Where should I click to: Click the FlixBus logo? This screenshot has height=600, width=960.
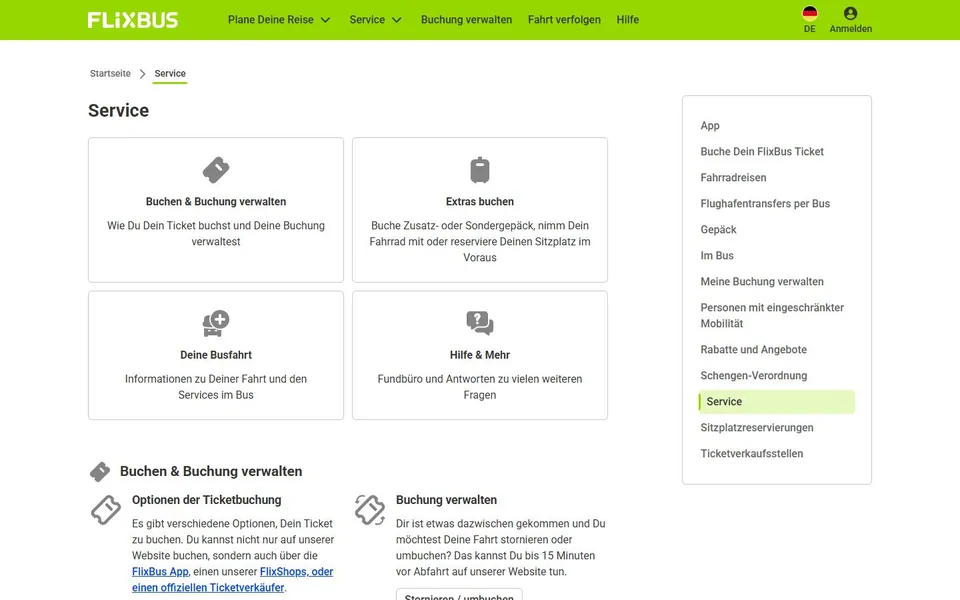coord(132,20)
